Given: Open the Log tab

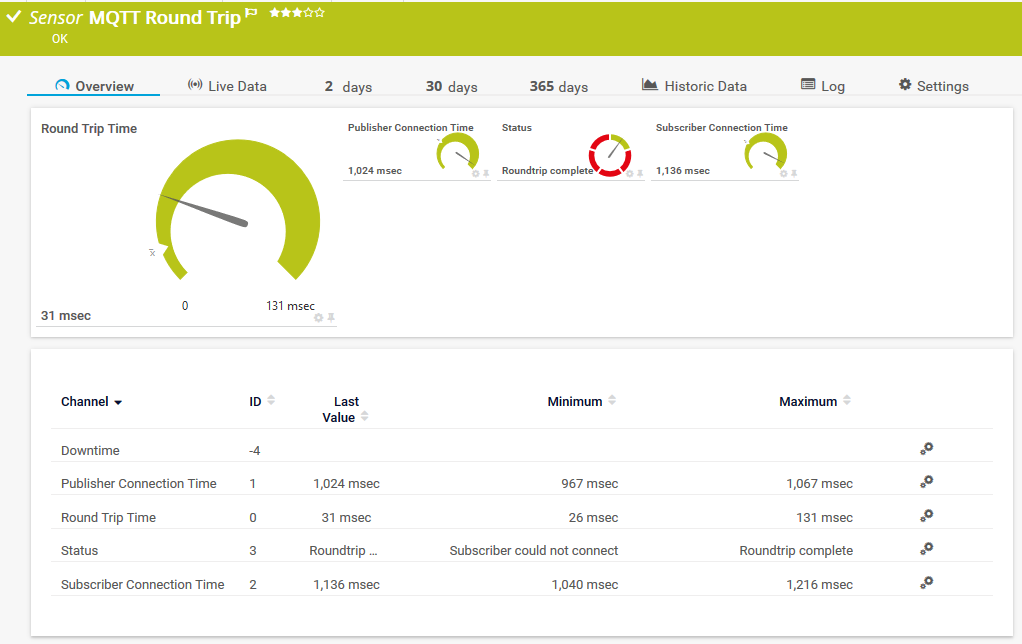Looking at the screenshot, I should 822,86.
